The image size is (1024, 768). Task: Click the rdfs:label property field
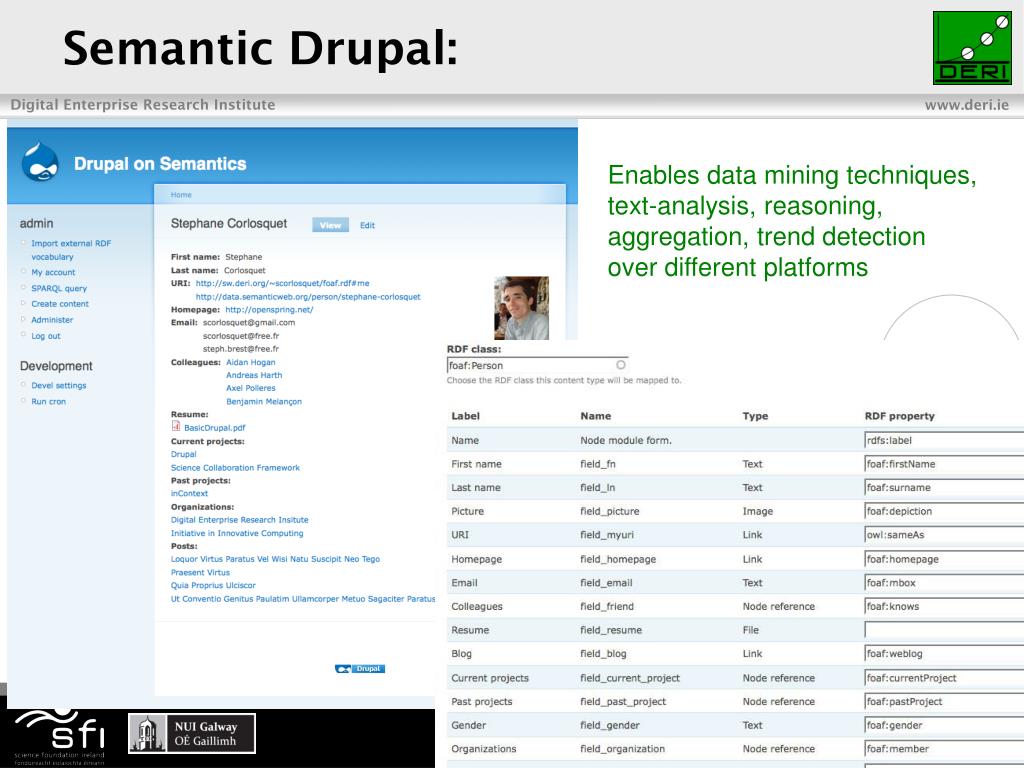tap(944, 440)
